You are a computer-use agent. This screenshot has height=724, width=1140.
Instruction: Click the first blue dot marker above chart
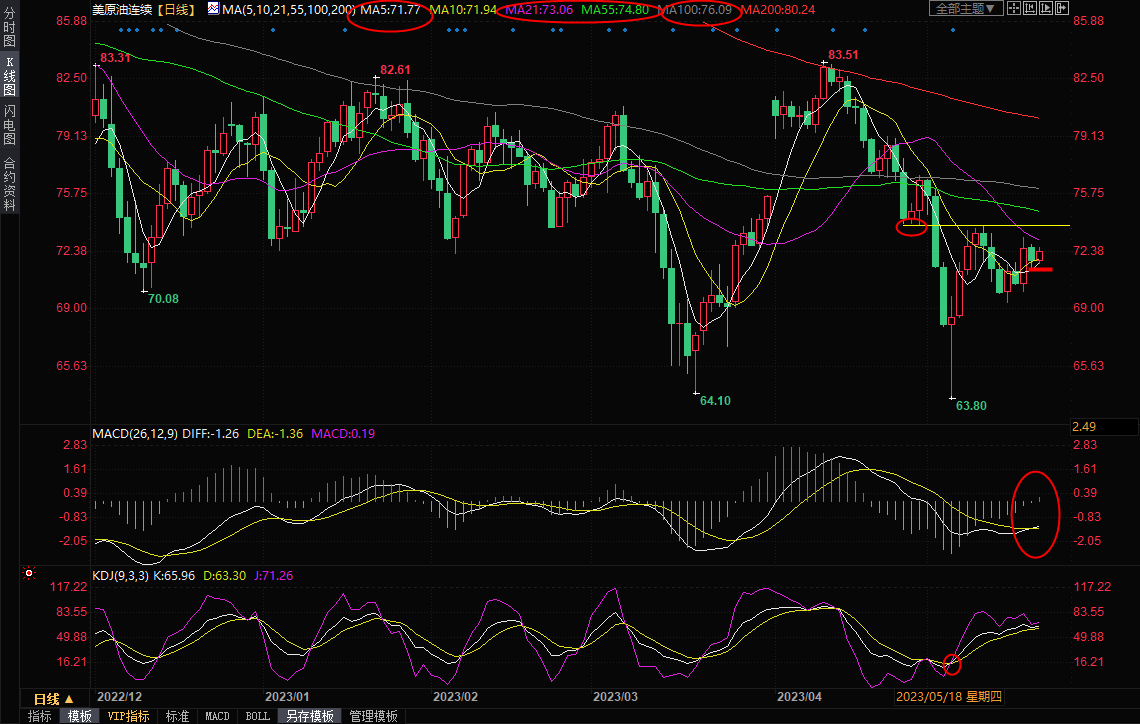click(120, 29)
